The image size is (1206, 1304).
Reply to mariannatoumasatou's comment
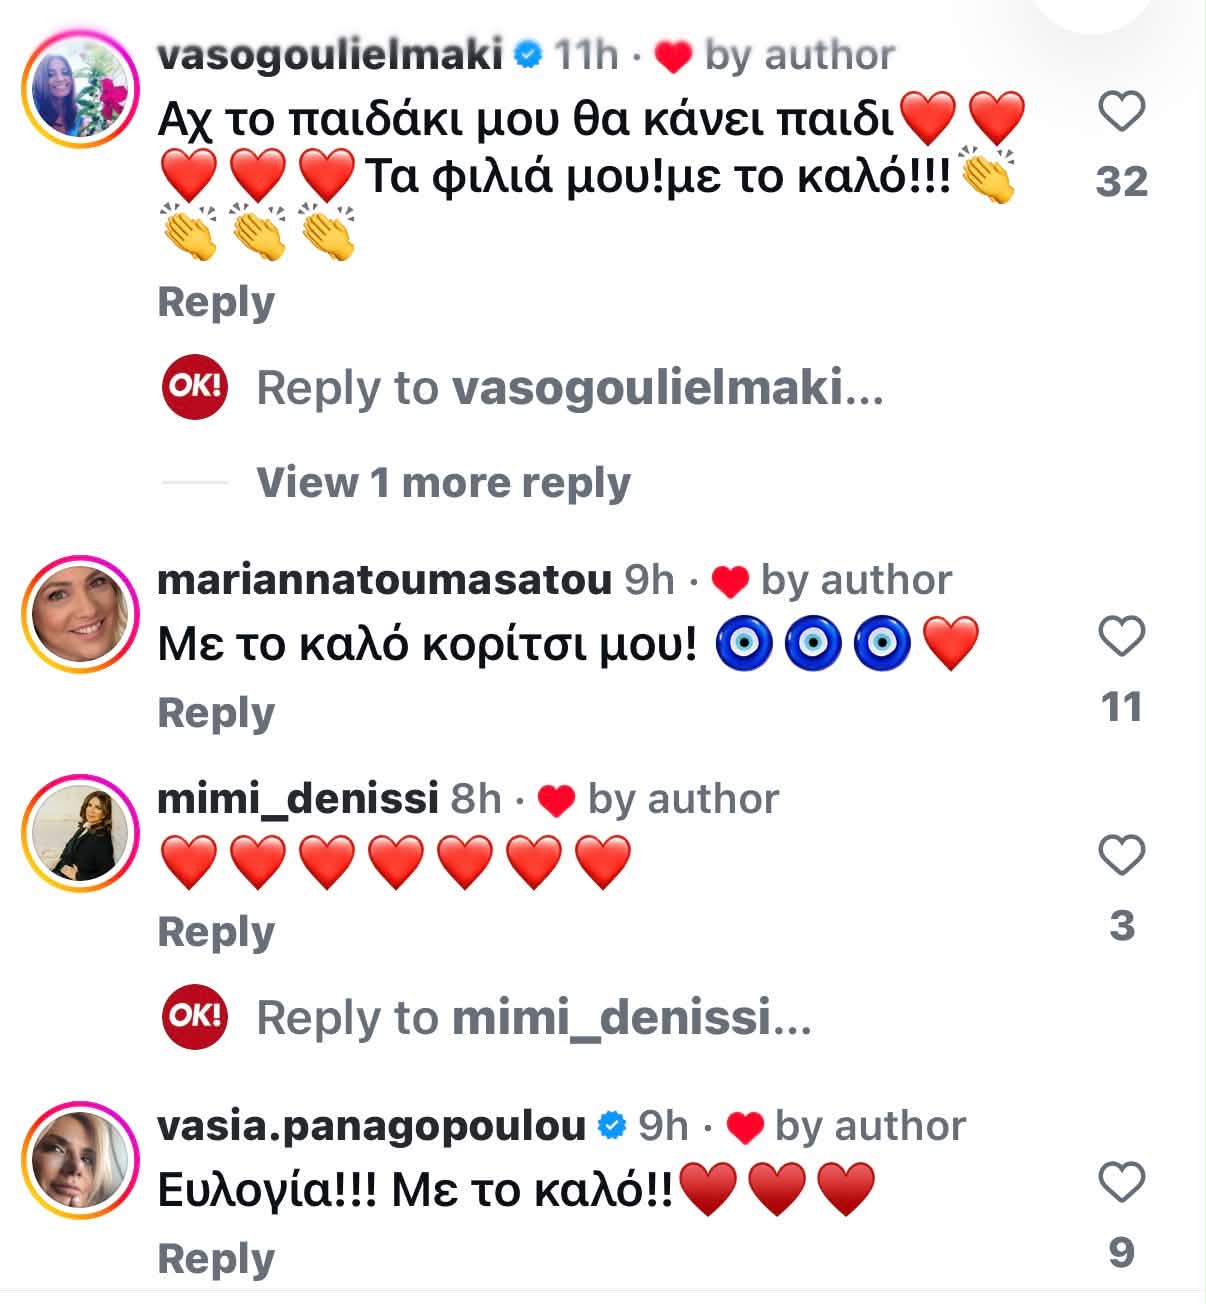pos(216,713)
